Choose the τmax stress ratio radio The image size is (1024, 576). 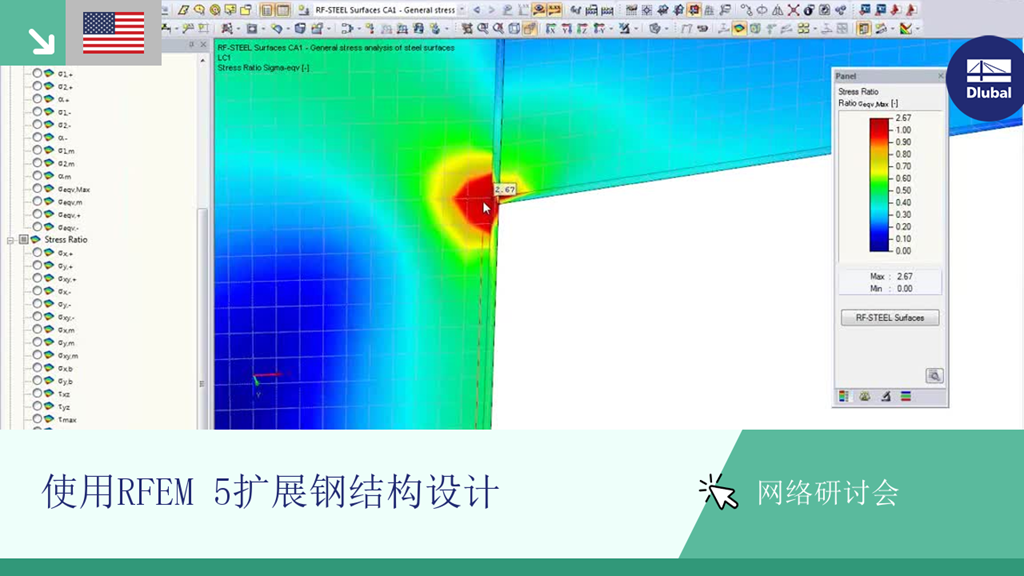pos(37,419)
